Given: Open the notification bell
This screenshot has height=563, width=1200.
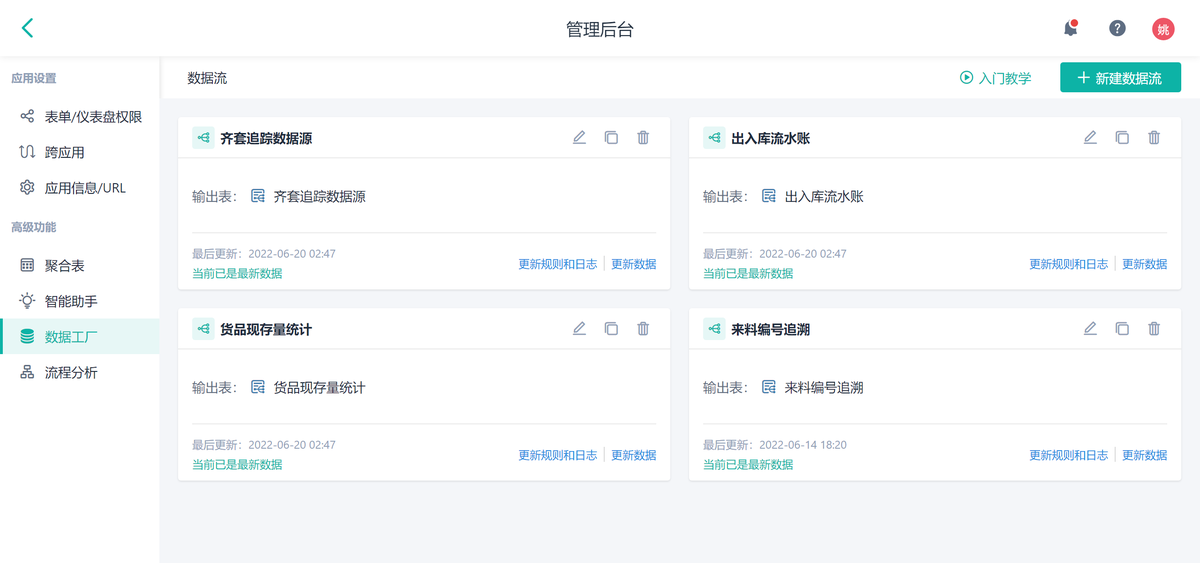Looking at the screenshot, I should click(1071, 28).
